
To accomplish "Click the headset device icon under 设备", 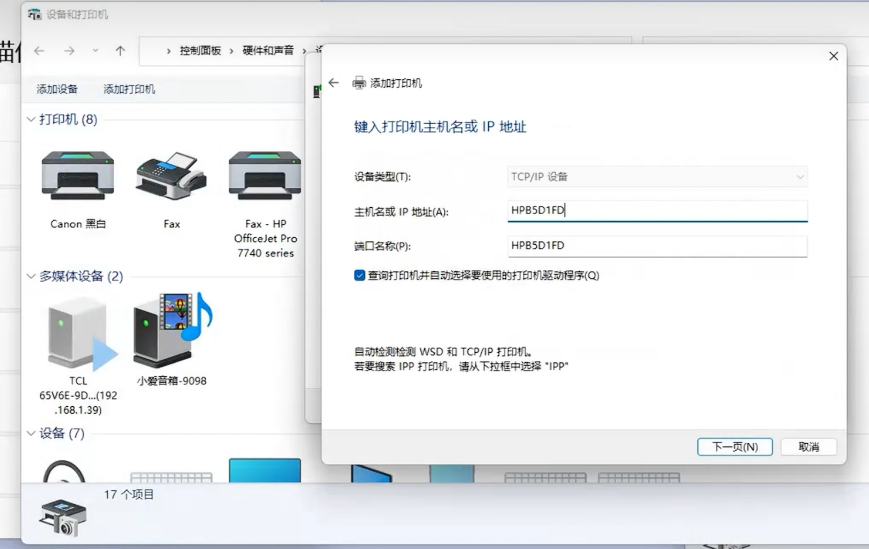I will tap(64, 471).
